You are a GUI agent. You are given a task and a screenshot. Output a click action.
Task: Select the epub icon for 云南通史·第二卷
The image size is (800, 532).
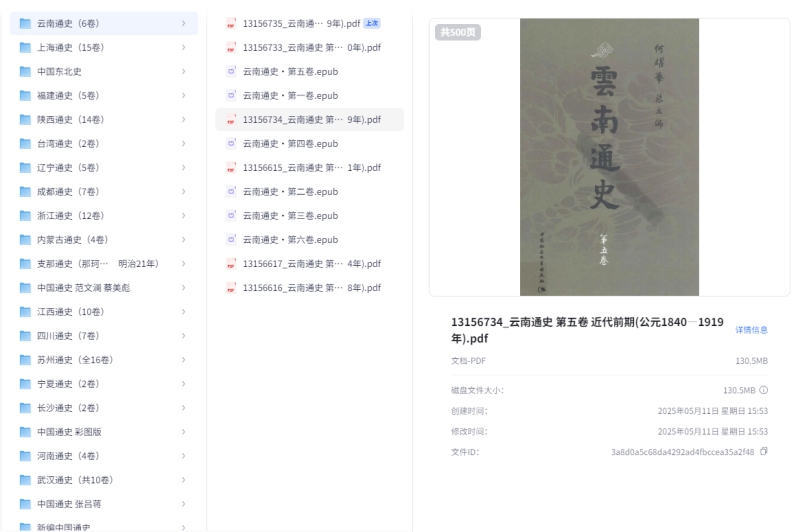[x=231, y=191]
